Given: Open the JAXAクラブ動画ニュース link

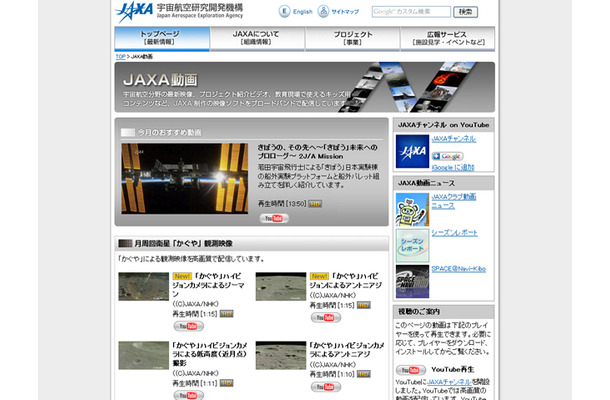Looking at the screenshot, I should click(x=454, y=201).
